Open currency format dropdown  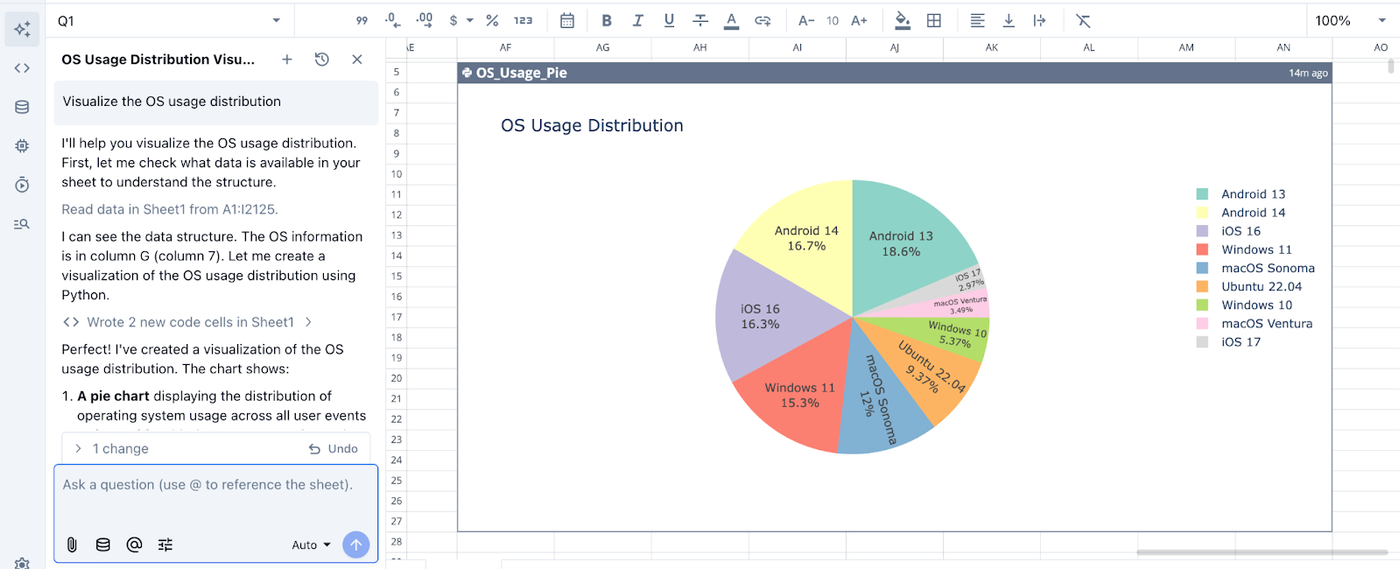(461, 20)
